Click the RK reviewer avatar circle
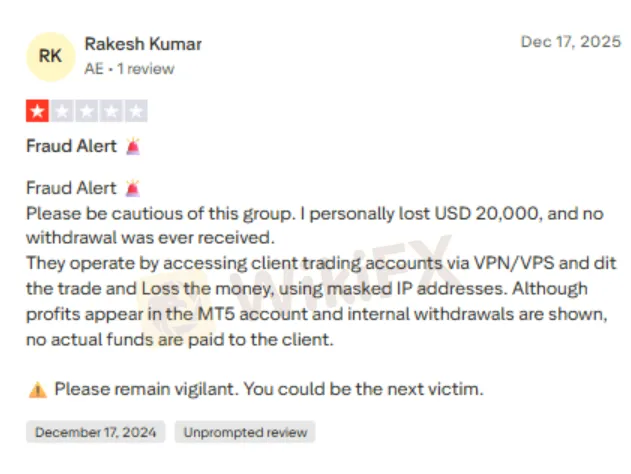 pos(50,56)
